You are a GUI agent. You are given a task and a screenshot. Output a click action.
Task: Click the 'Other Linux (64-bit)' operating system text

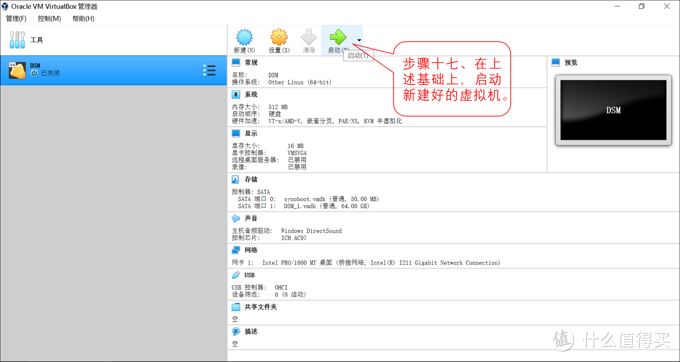(x=300, y=82)
